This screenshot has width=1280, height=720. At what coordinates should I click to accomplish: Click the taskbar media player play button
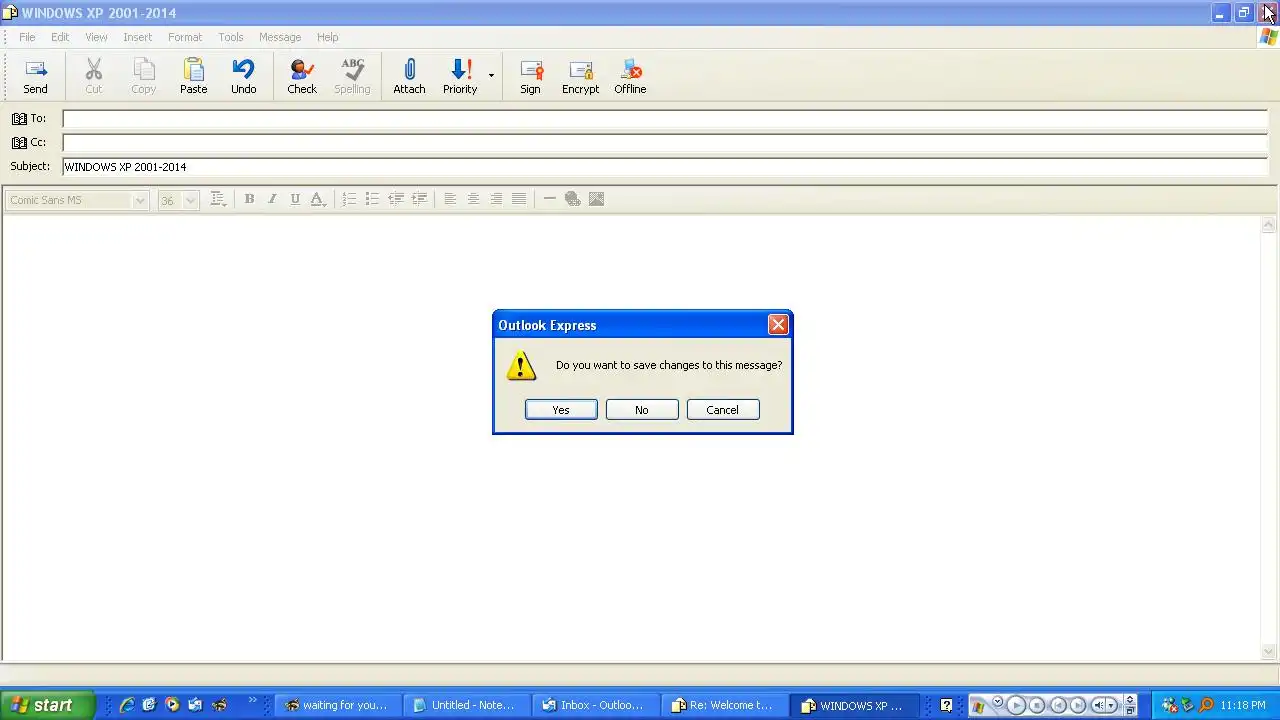(1015, 705)
